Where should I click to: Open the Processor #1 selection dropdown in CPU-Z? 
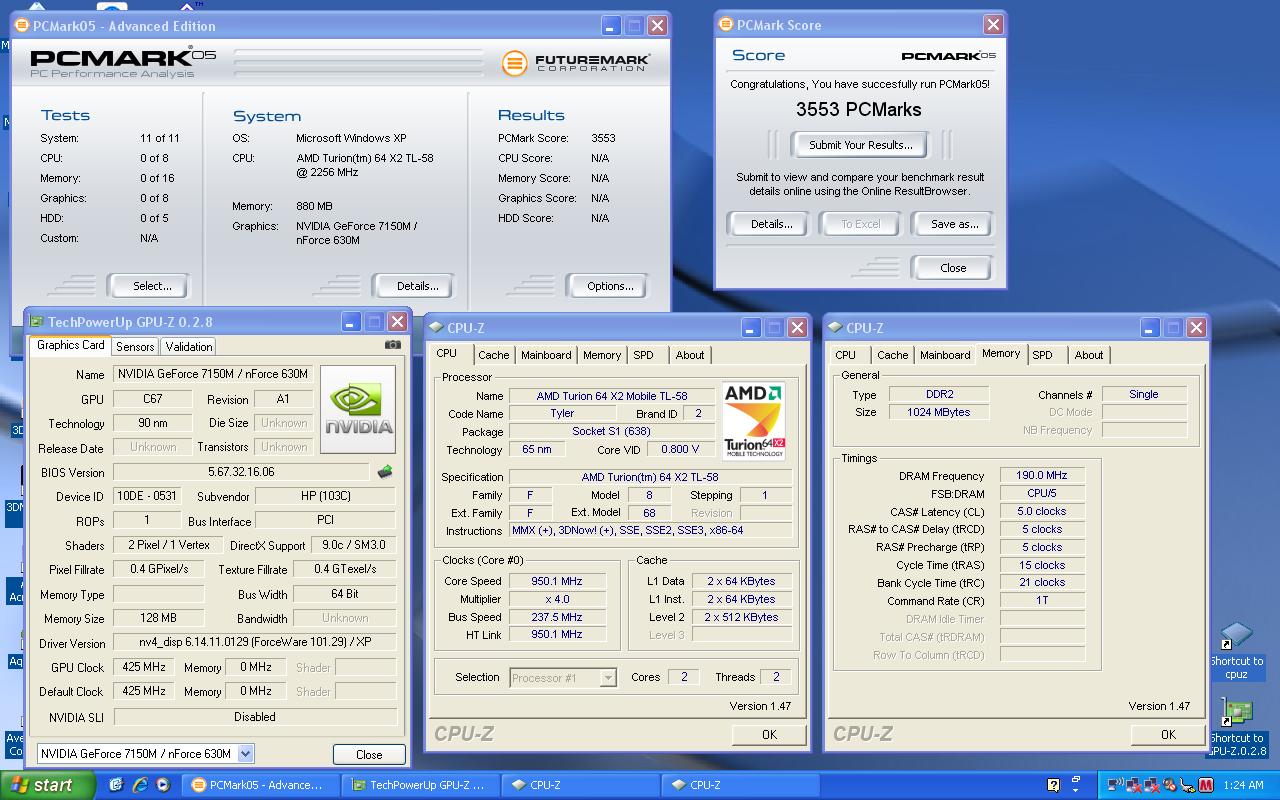tap(607, 677)
